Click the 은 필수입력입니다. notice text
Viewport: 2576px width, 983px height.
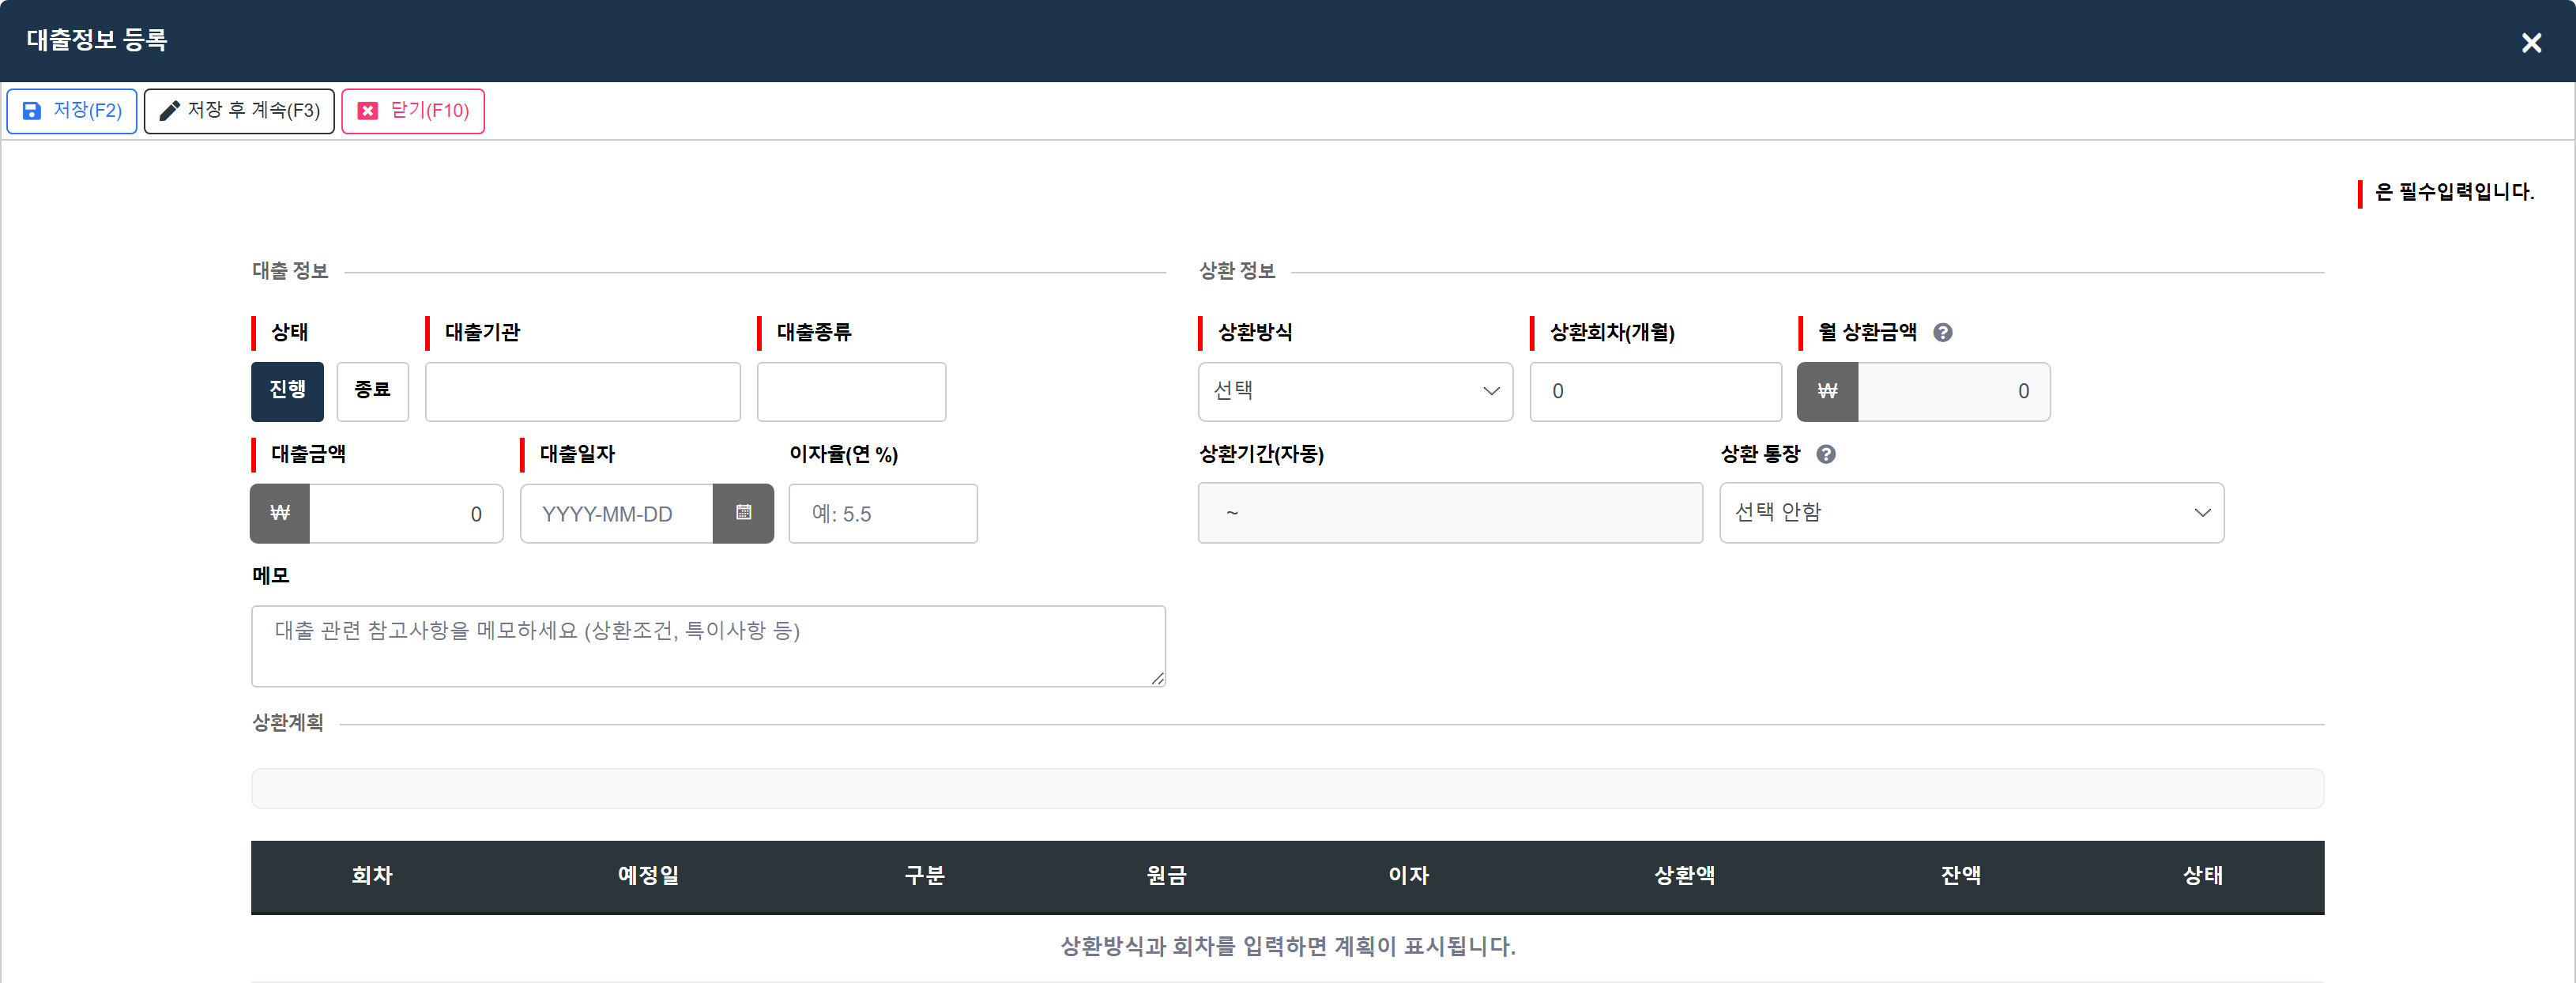pos(2454,192)
